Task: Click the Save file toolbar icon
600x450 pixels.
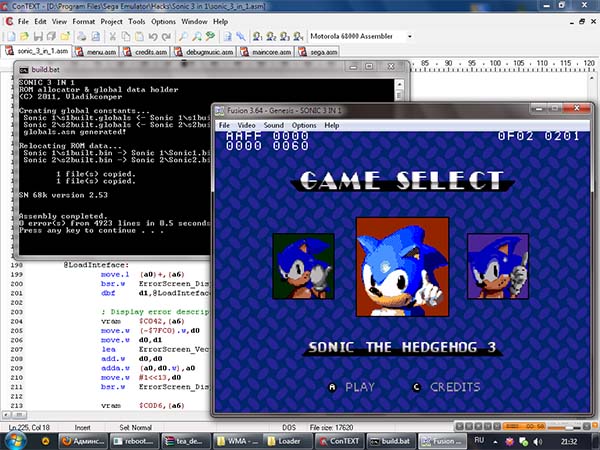Action: pos(40,36)
